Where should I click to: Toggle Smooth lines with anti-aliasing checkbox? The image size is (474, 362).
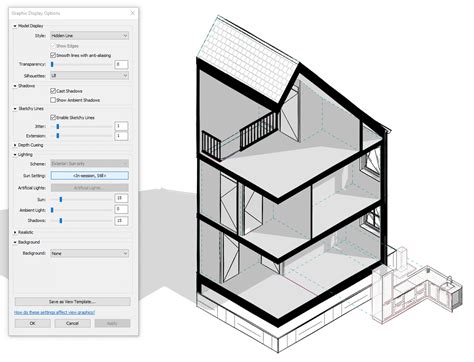53,55
